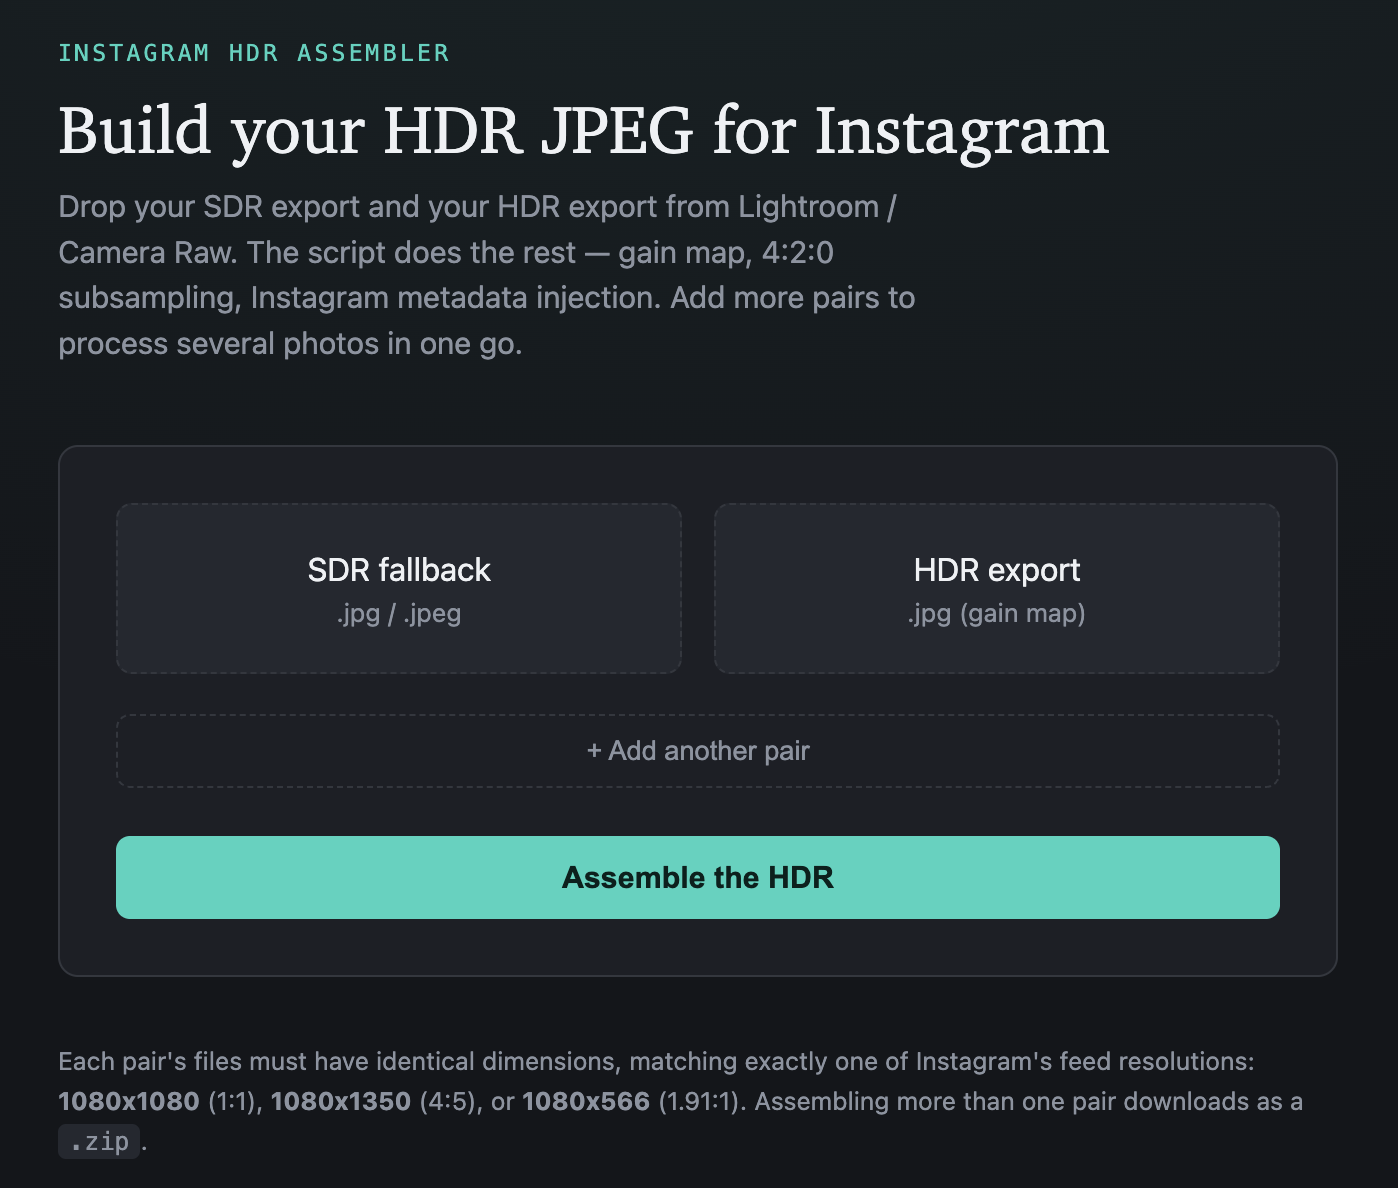
Task: Click the HDR export drop zone
Action: pyautogui.click(x=997, y=588)
